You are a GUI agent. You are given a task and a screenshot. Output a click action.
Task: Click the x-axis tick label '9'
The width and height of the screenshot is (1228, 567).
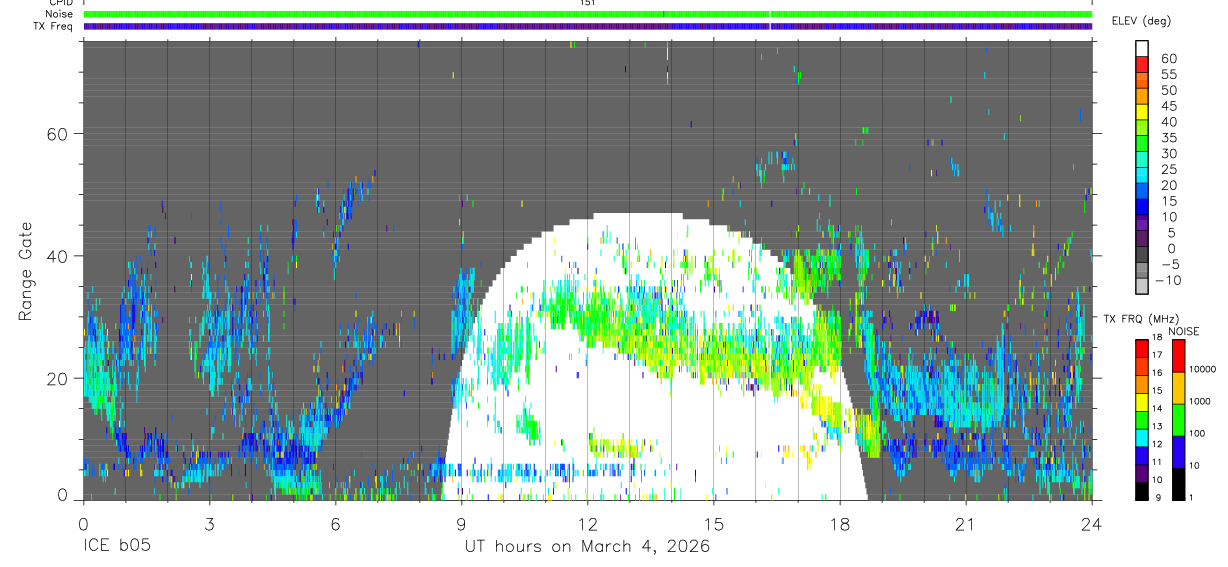point(462,524)
